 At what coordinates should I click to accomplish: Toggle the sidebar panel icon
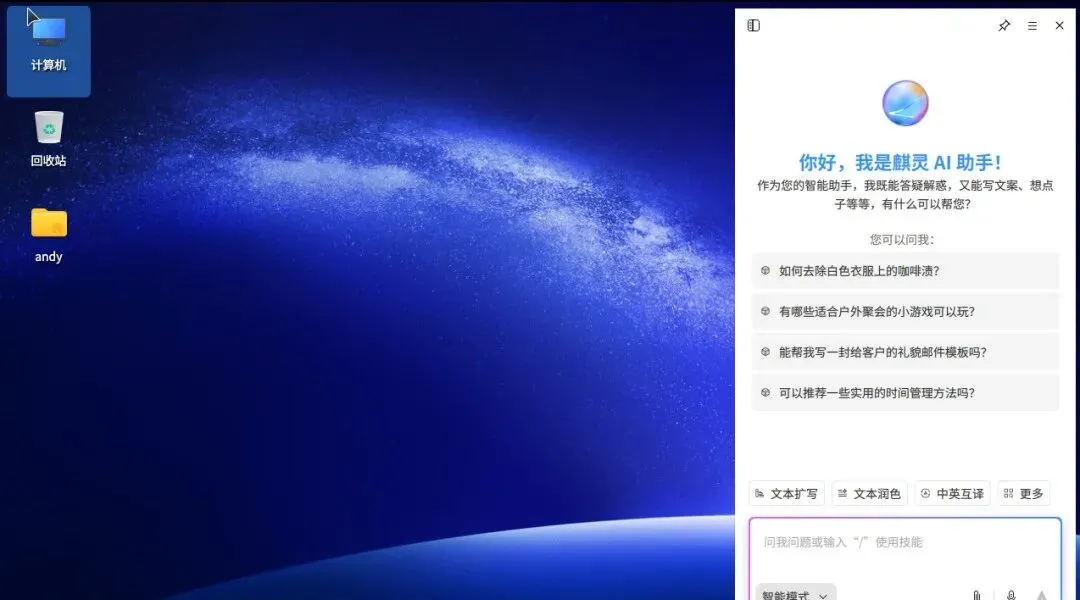point(754,25)
